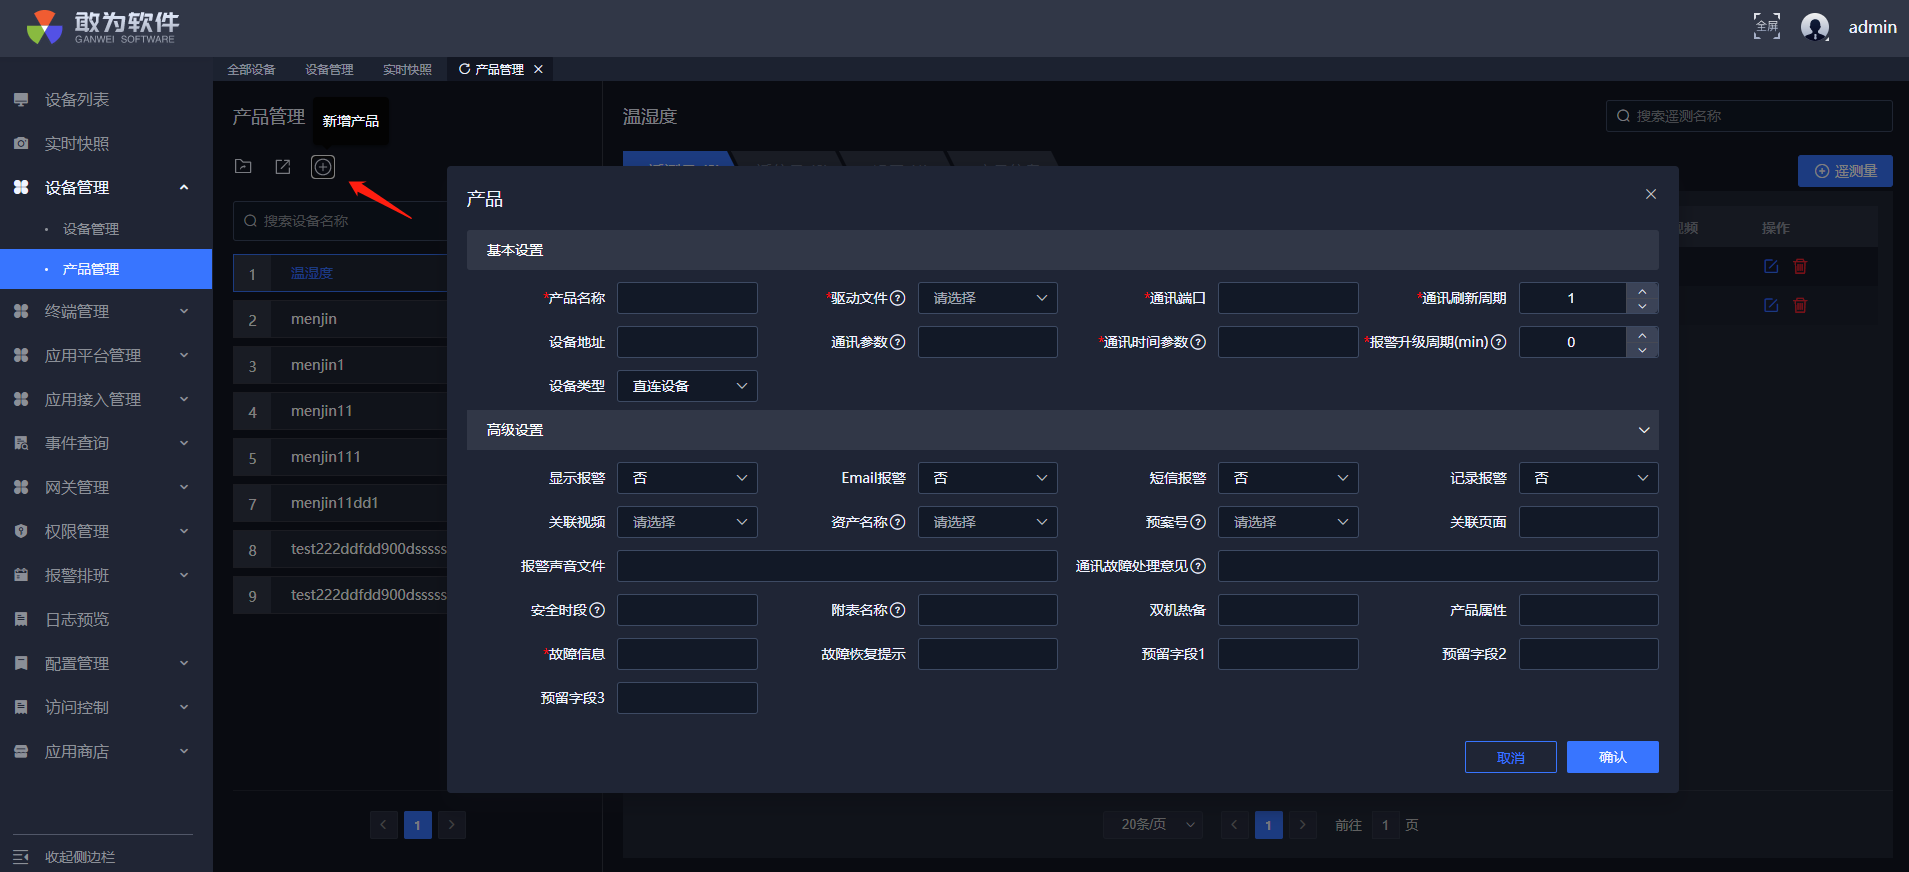Click the folder icon under 产品管理
This screenshot has width=1909, height=872.
pyautogui.click(x=243, y=167)
